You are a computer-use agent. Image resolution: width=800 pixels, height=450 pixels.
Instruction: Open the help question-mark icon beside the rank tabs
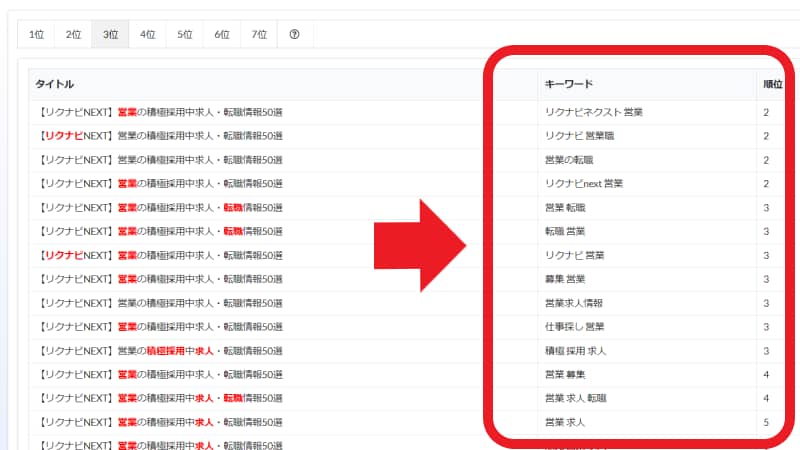294,34
